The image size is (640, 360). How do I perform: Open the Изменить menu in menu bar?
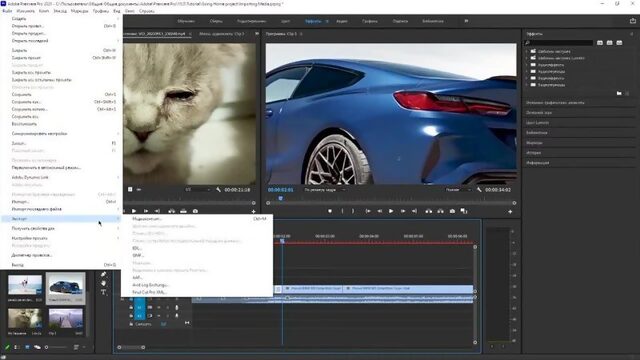[x=25, y=11]
